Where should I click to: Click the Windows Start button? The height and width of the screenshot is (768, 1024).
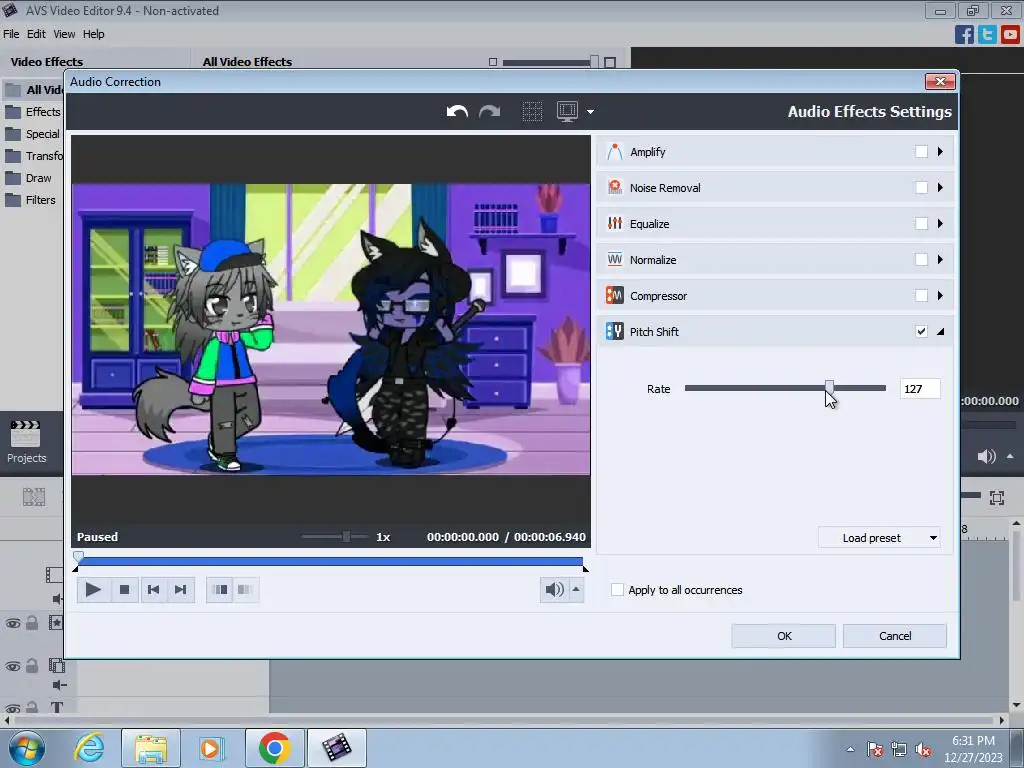(x=26, y=748)
